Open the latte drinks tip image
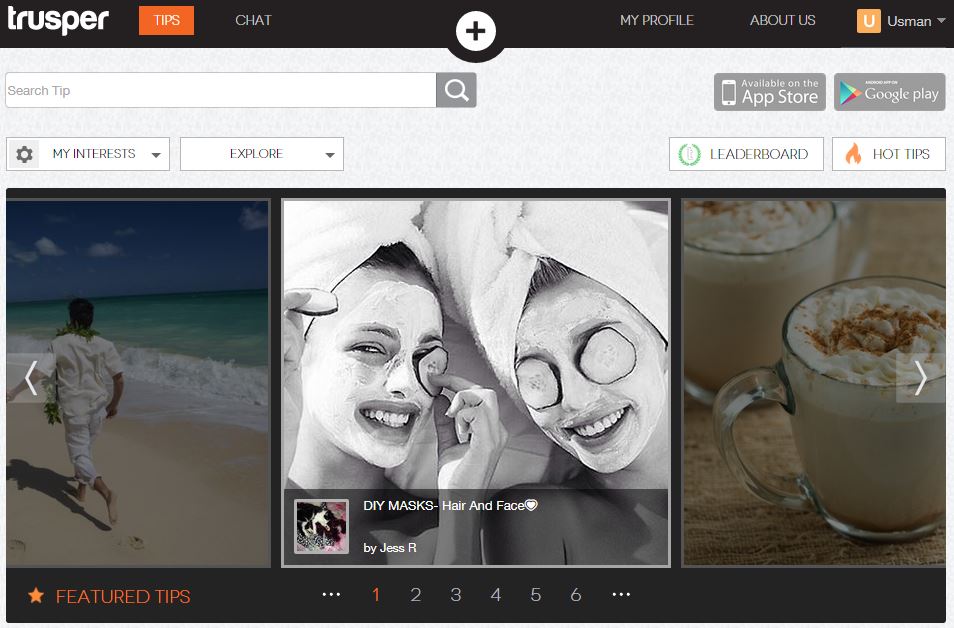The image size is (954, 628). point(814,383)
